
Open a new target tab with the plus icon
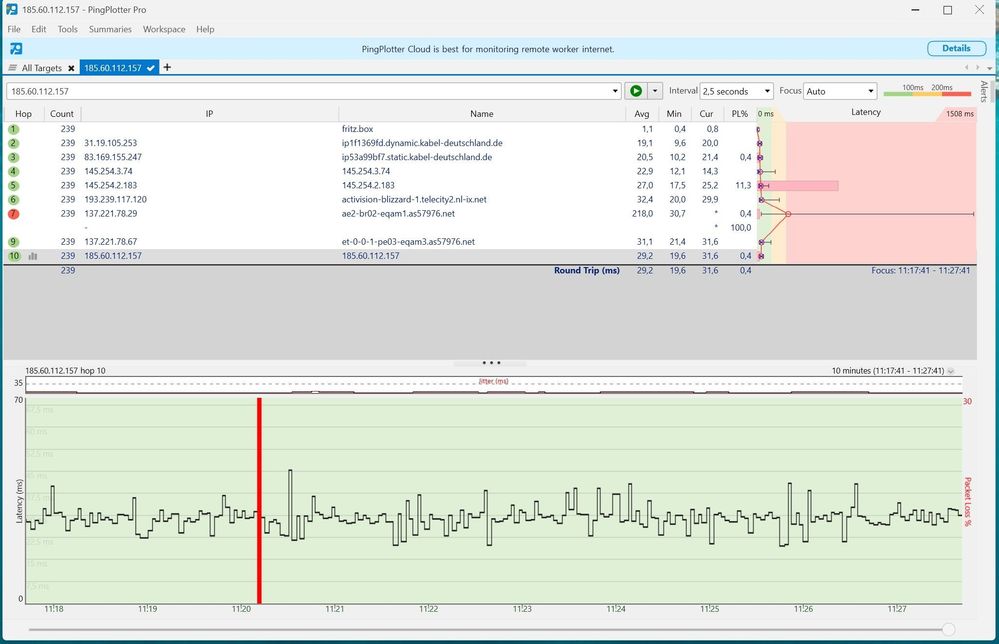(x=166, y=68)
